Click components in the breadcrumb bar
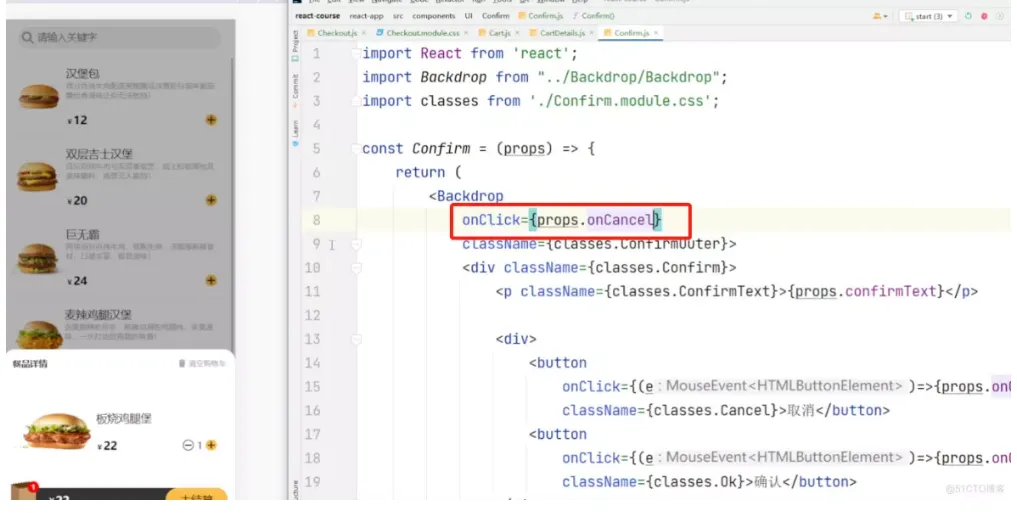1017x513 pixels. [433, 16]
